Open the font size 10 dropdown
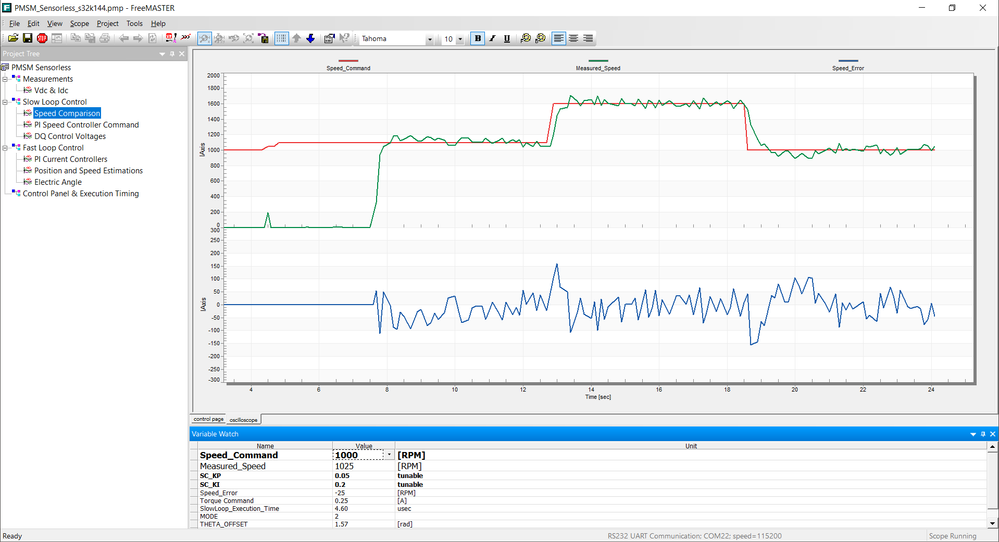Viewport: 999px width, 542px height. (x=460, y=39)
